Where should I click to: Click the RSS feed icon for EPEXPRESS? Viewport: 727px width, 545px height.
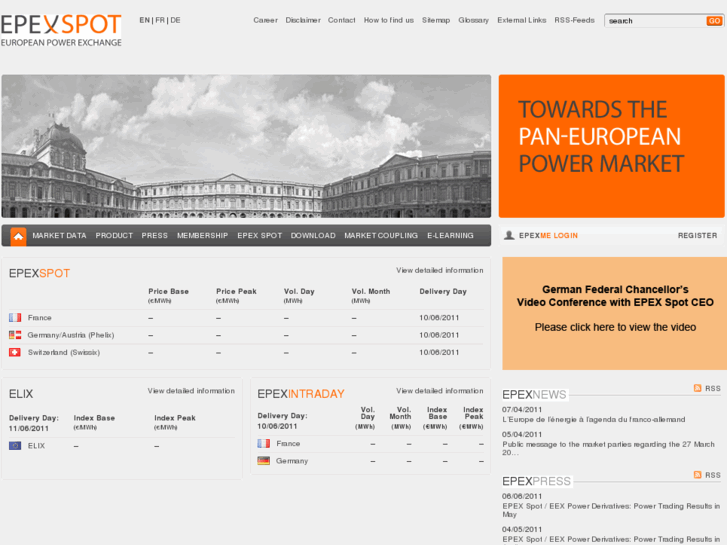[697, 475]
